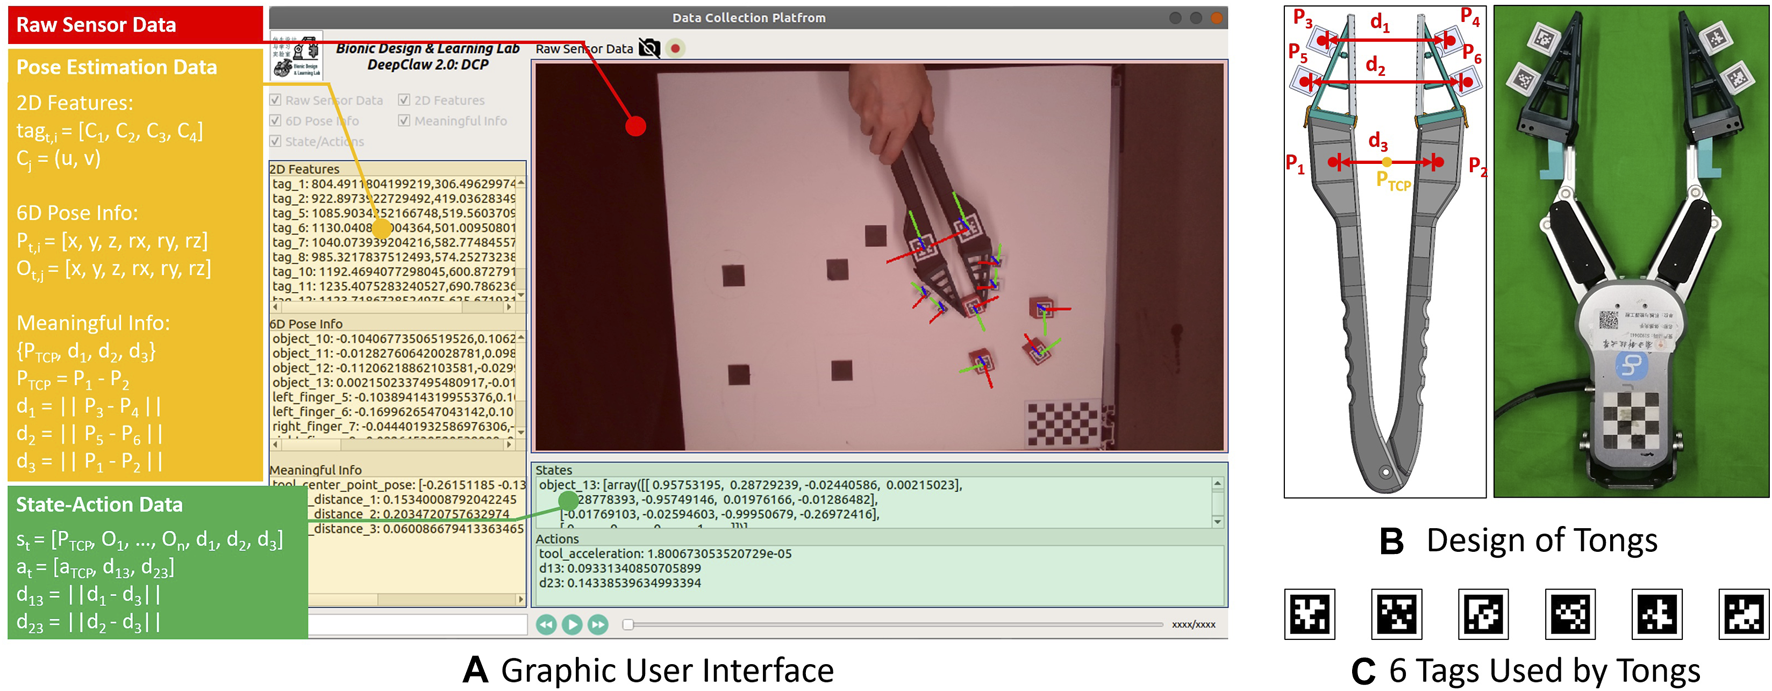
Task: Click right arrow of 6D Pose Info scrollbar
Action: coord(509,443)
